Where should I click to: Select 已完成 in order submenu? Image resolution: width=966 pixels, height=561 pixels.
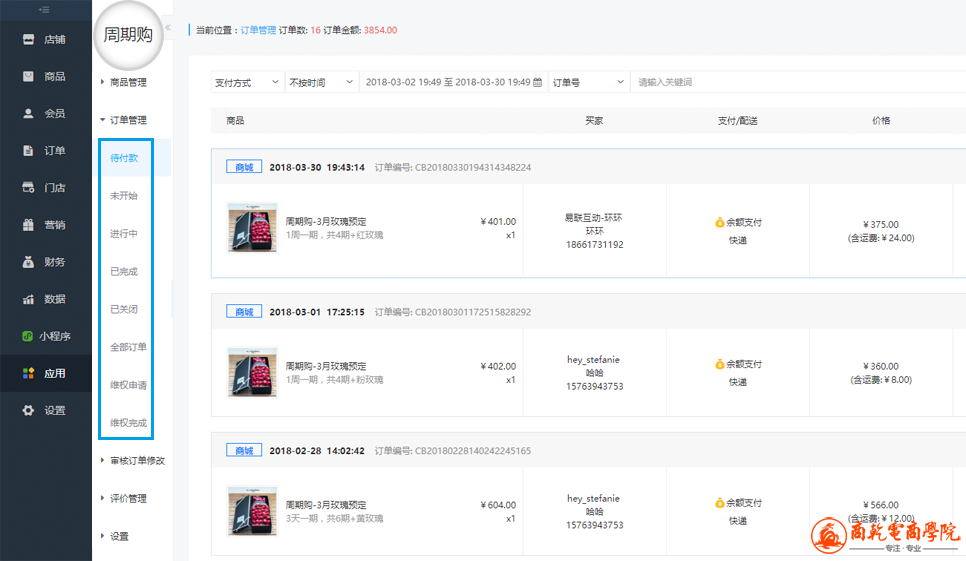[124, 271]
